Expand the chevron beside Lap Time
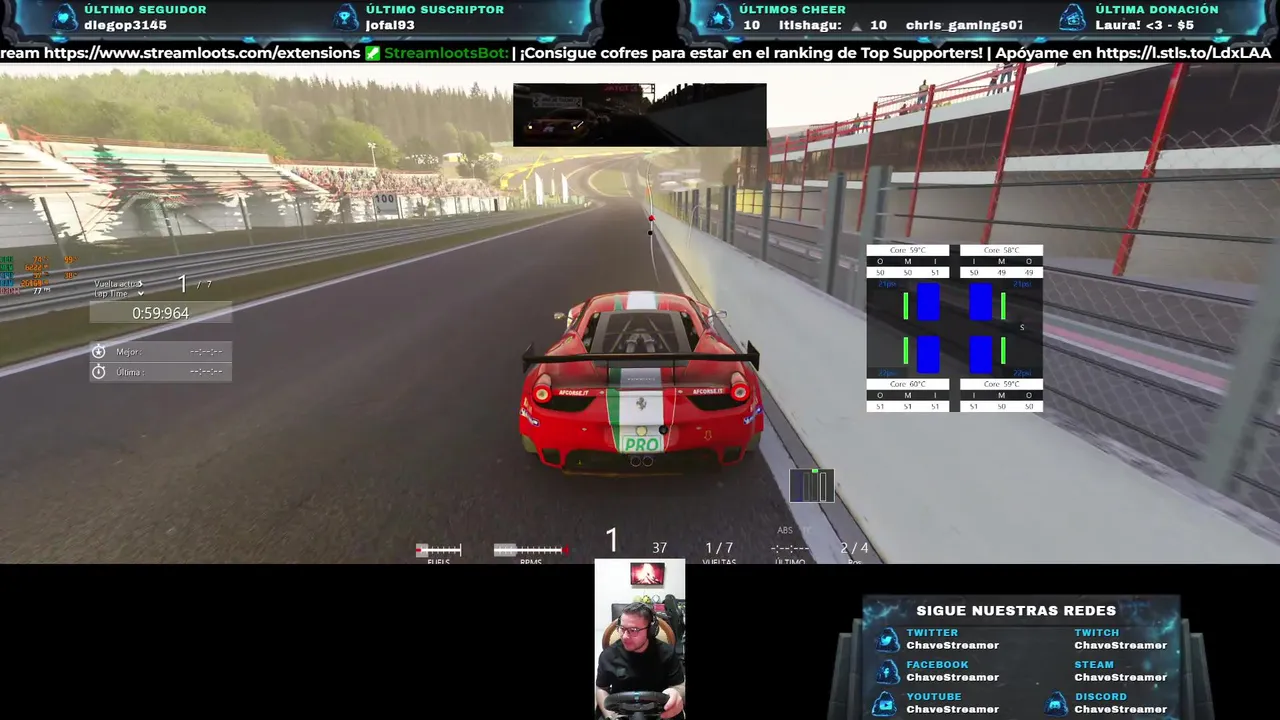 140,294
